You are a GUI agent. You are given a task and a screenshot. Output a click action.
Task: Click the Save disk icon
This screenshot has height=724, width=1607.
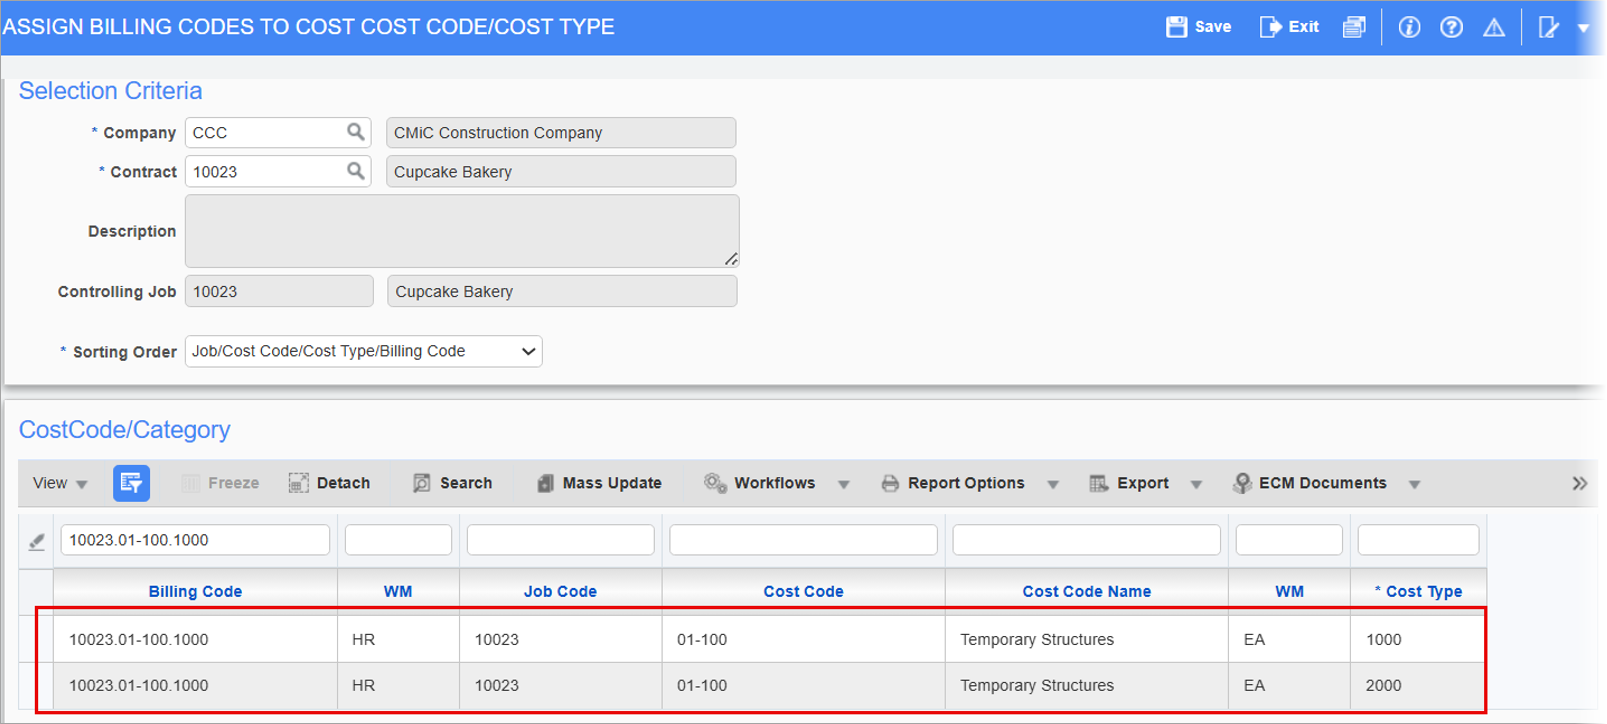pos(1177,27)
